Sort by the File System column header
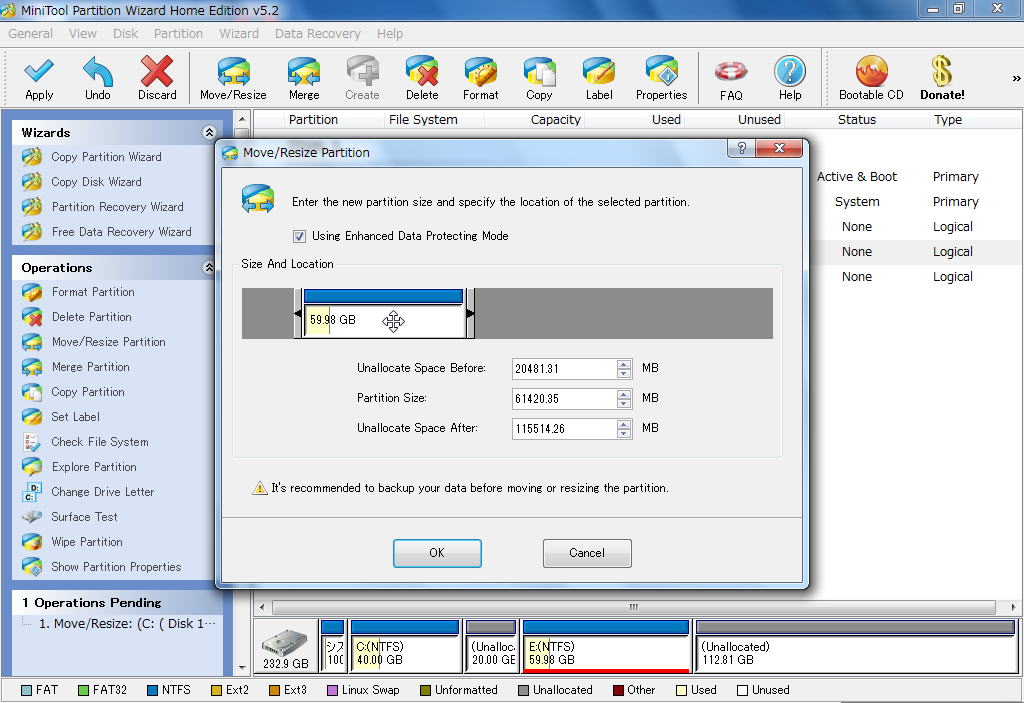The image size is (1024, 703). pos(423,120)
